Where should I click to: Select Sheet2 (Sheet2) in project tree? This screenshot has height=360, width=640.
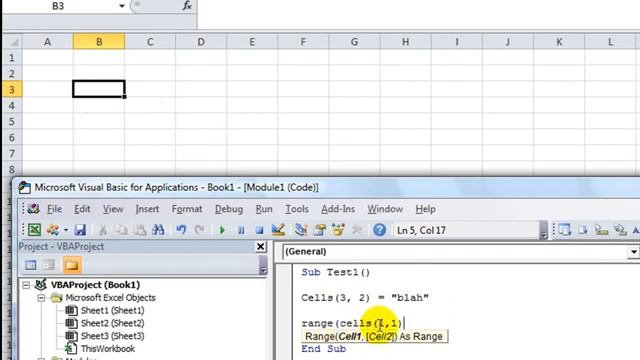click(x=112, y=323)
